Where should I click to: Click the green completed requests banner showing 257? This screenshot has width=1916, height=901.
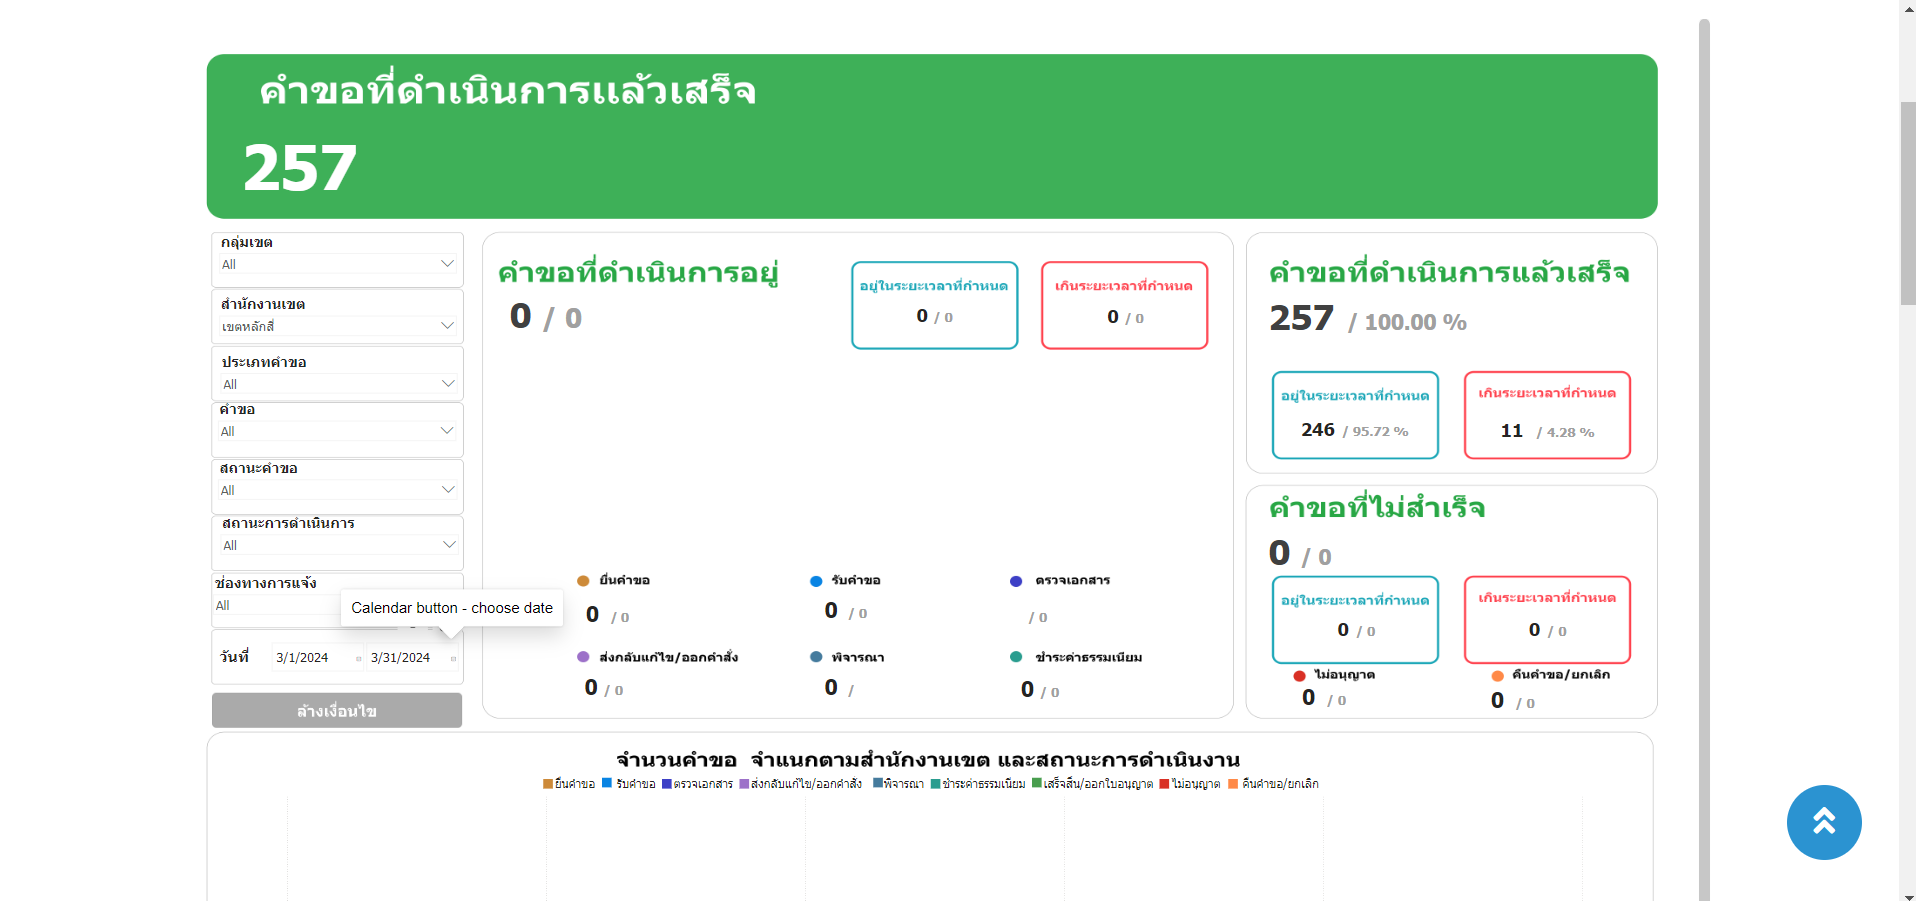tap(931, 136)
